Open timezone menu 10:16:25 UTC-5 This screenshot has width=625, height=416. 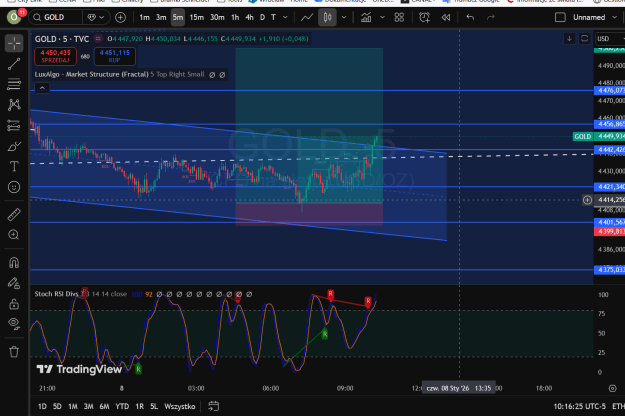(579, 406)
